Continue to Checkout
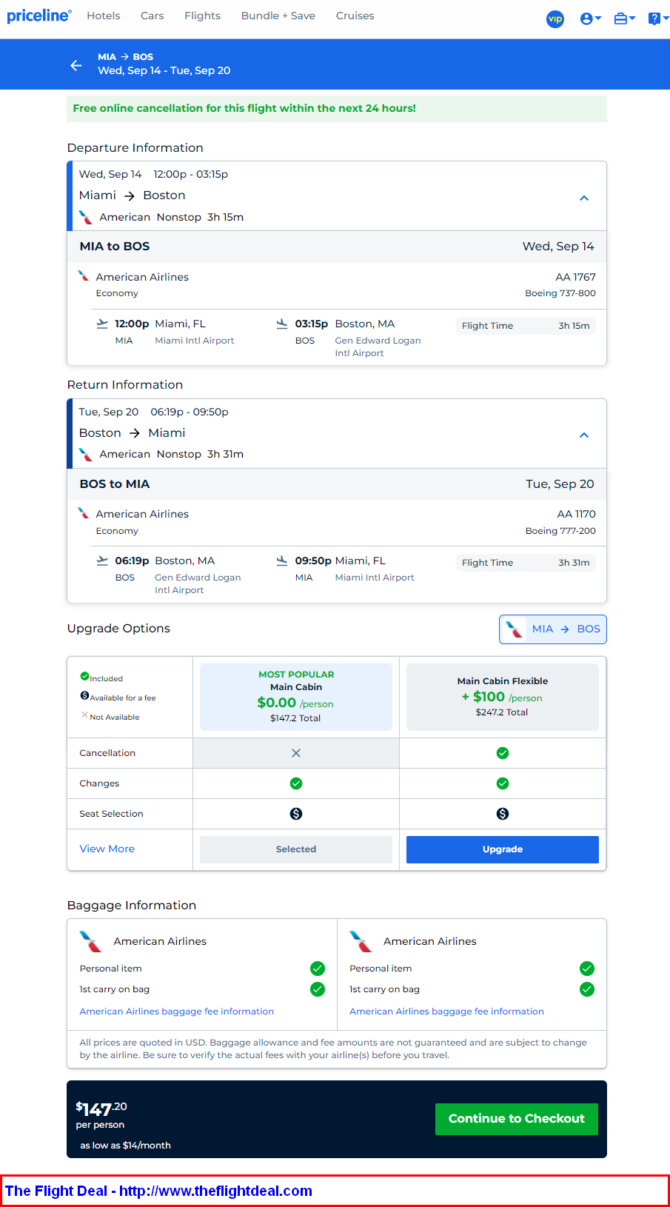670x1207 pixels. pos(516,1119)
